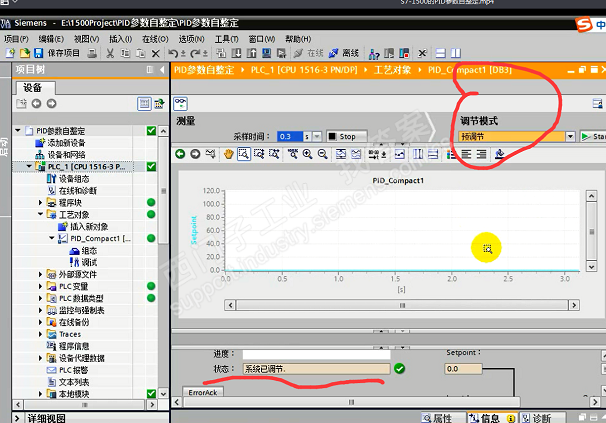This screenshot has height=423, width=606.
Task: Click the Start tuning button
Action: (x=593, y=136)
